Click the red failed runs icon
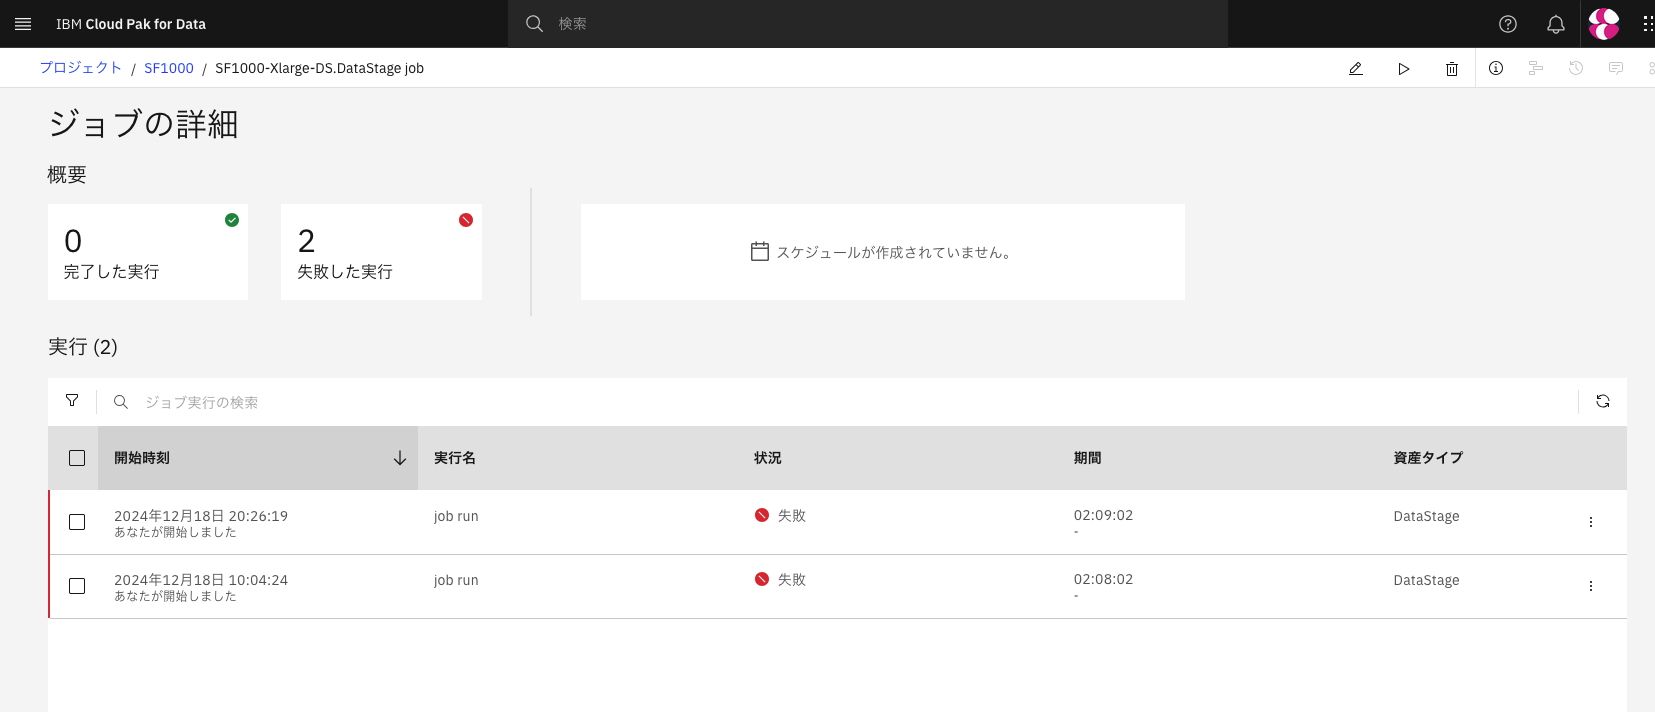Viewport: 1655px width, 712px height. coord(466,220)
